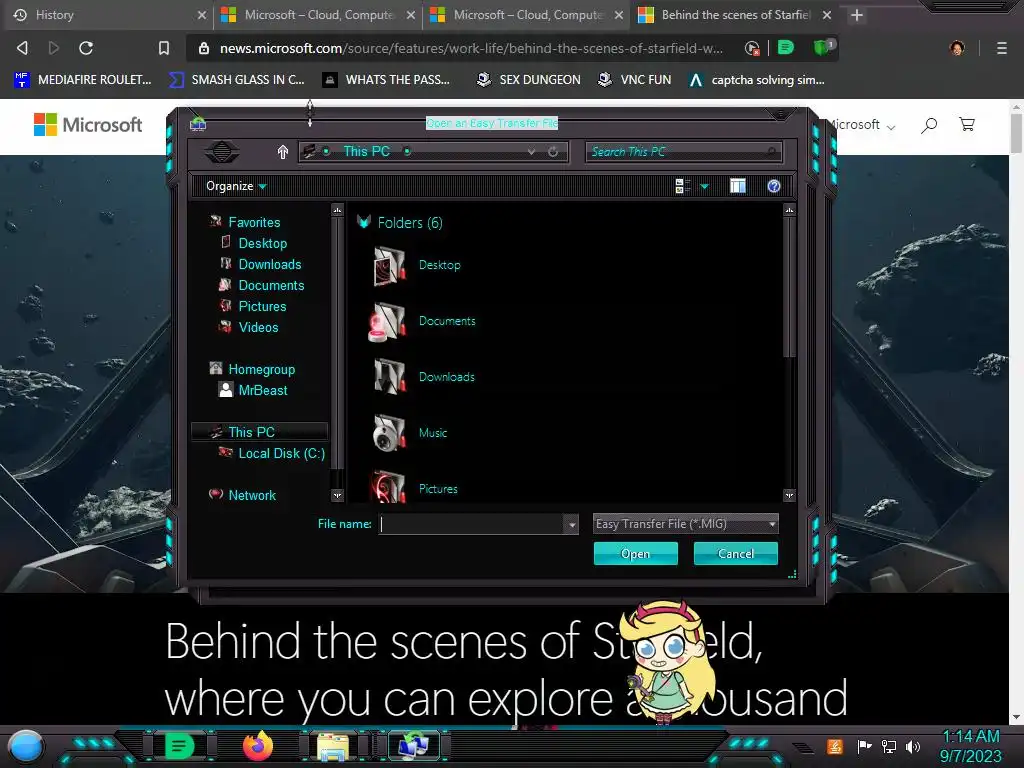This screenshot has height=768, width=1024.
Task: Click the file list scroll-down arrow
Action: coord(789,495)
